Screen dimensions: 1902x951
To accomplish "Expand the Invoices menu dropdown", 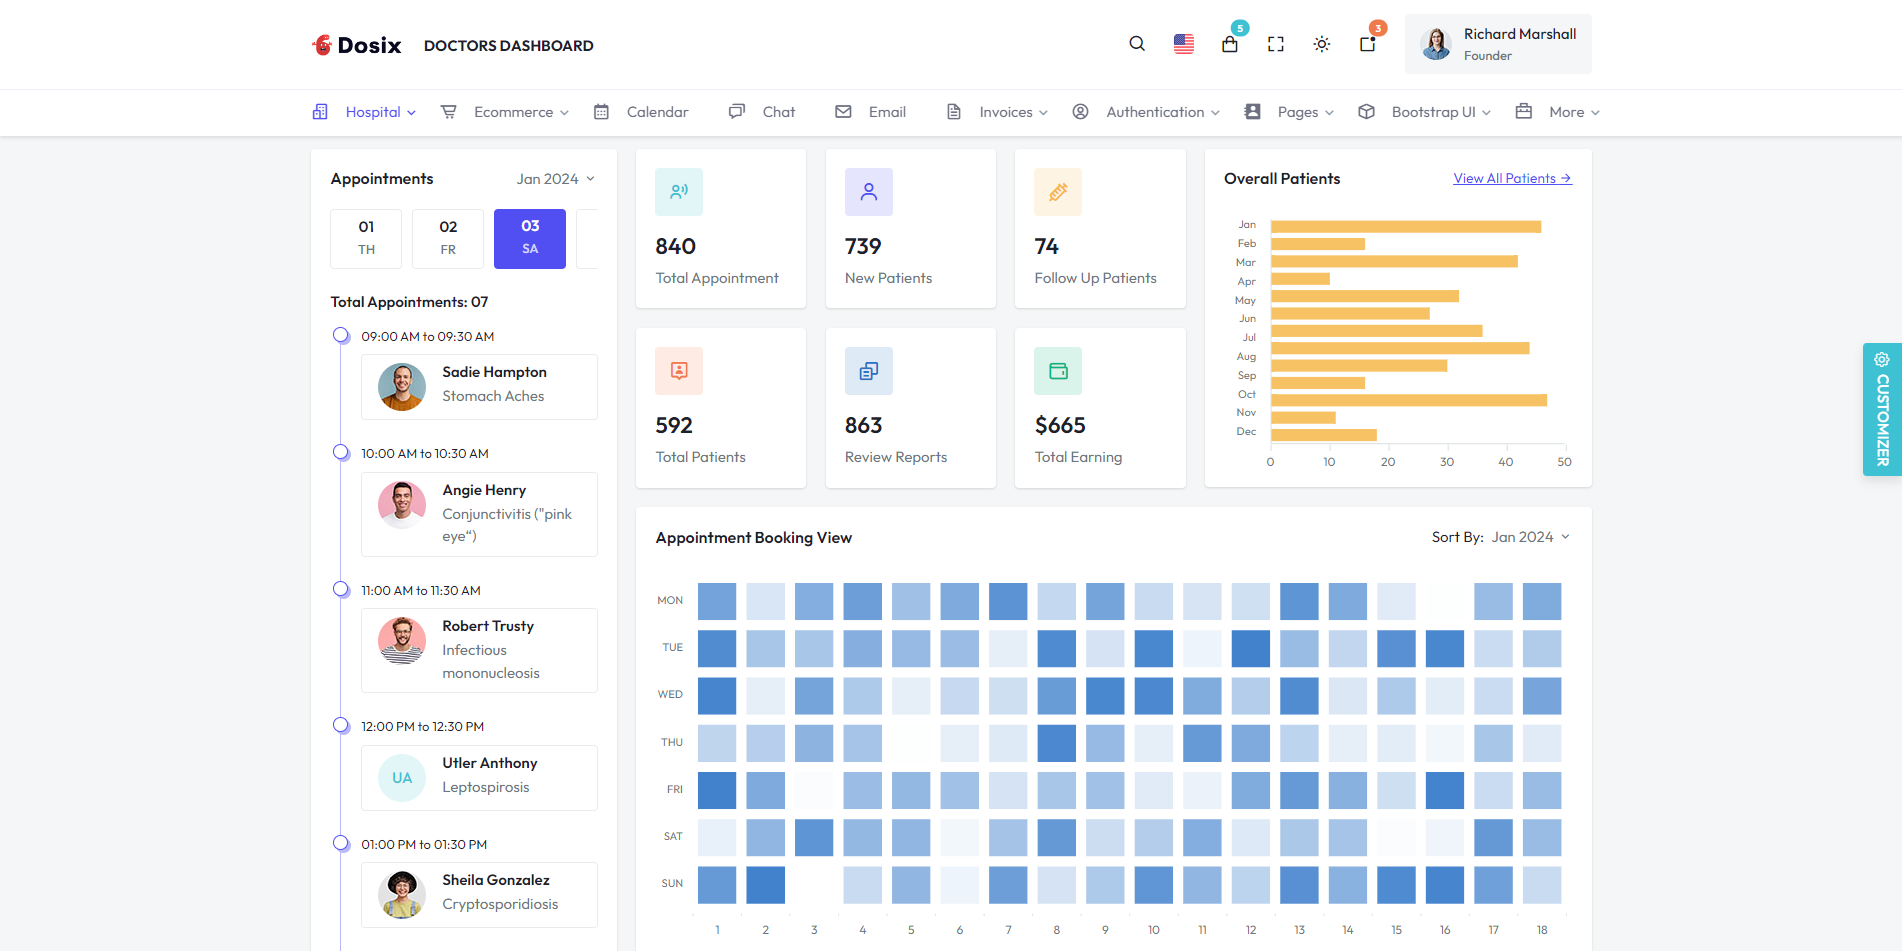I will (x=1043, y=113).
